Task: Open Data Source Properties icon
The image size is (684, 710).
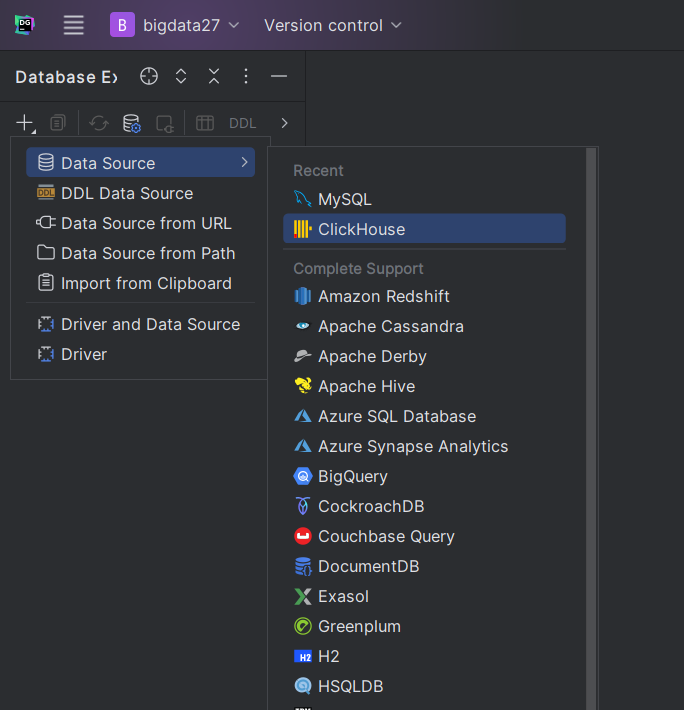Action: 131,123
